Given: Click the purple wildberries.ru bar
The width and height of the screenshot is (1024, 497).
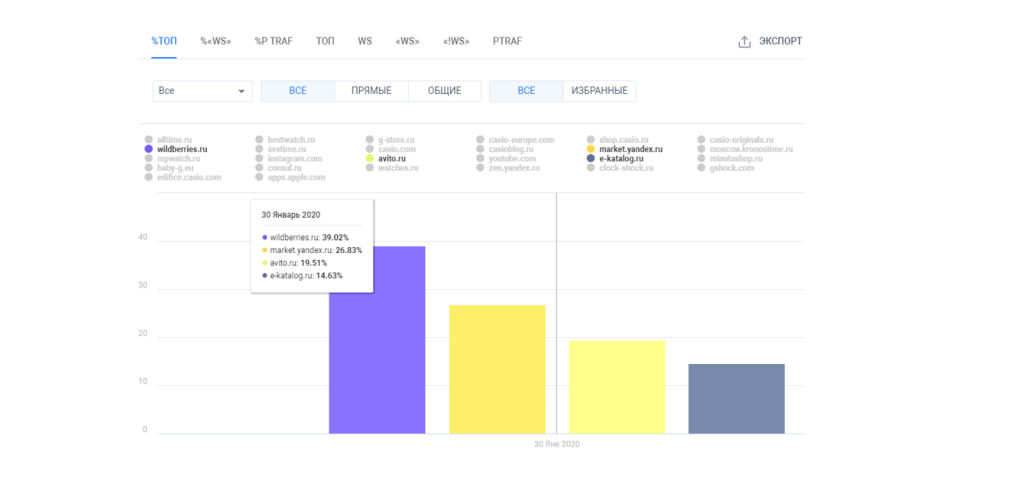Looking at the screenshot, I should tap(377, 340).
